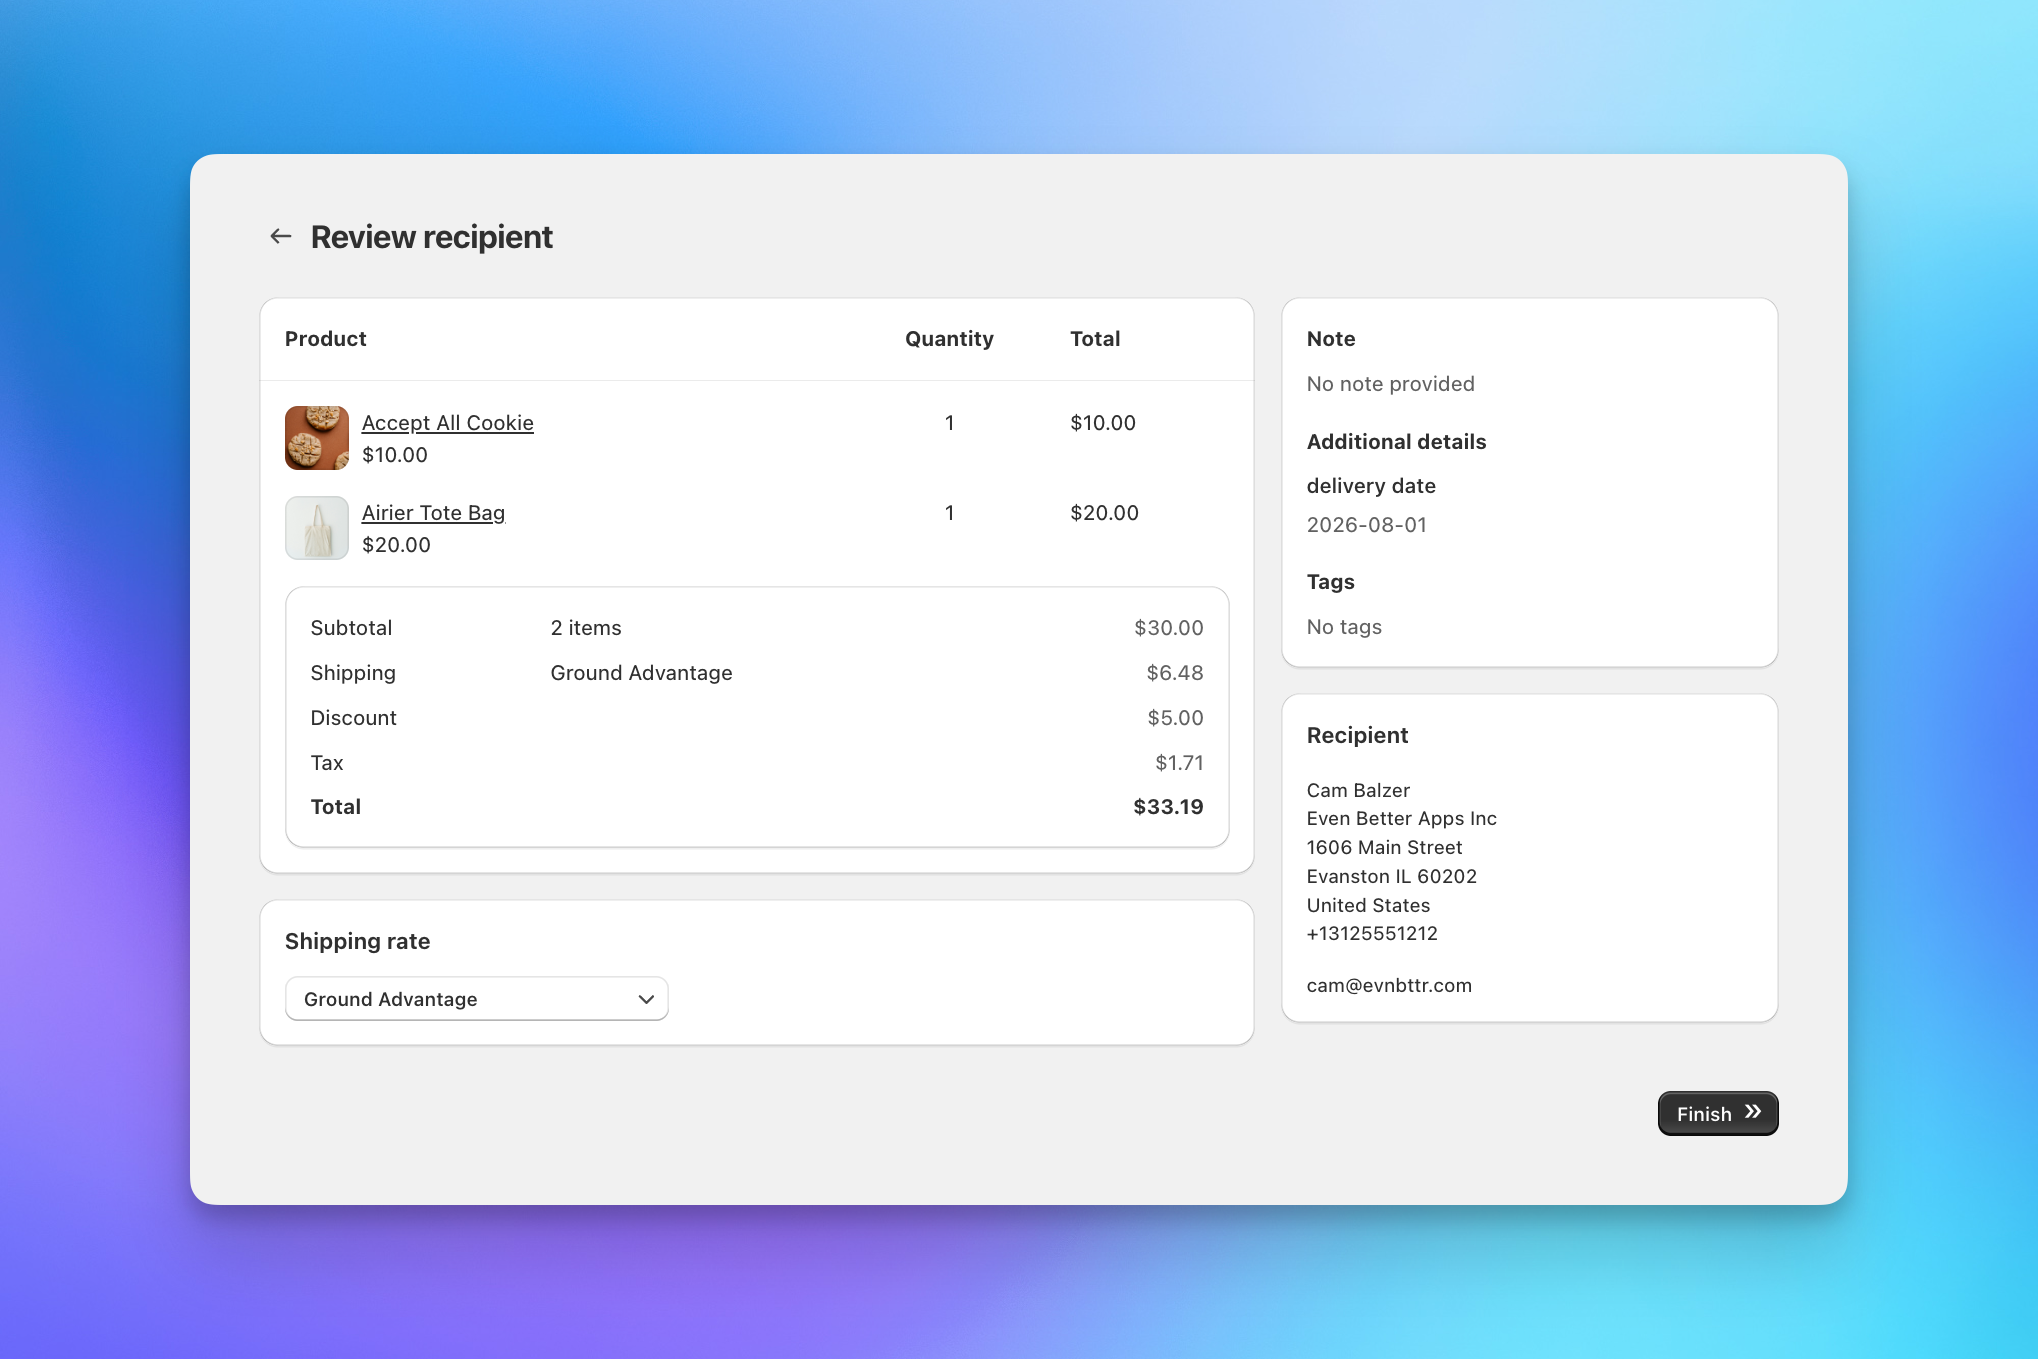This screenshot has width=2038, height=1359.
Task: Click the back arrow beside Review recipient
Action: [x=281, y=237]
